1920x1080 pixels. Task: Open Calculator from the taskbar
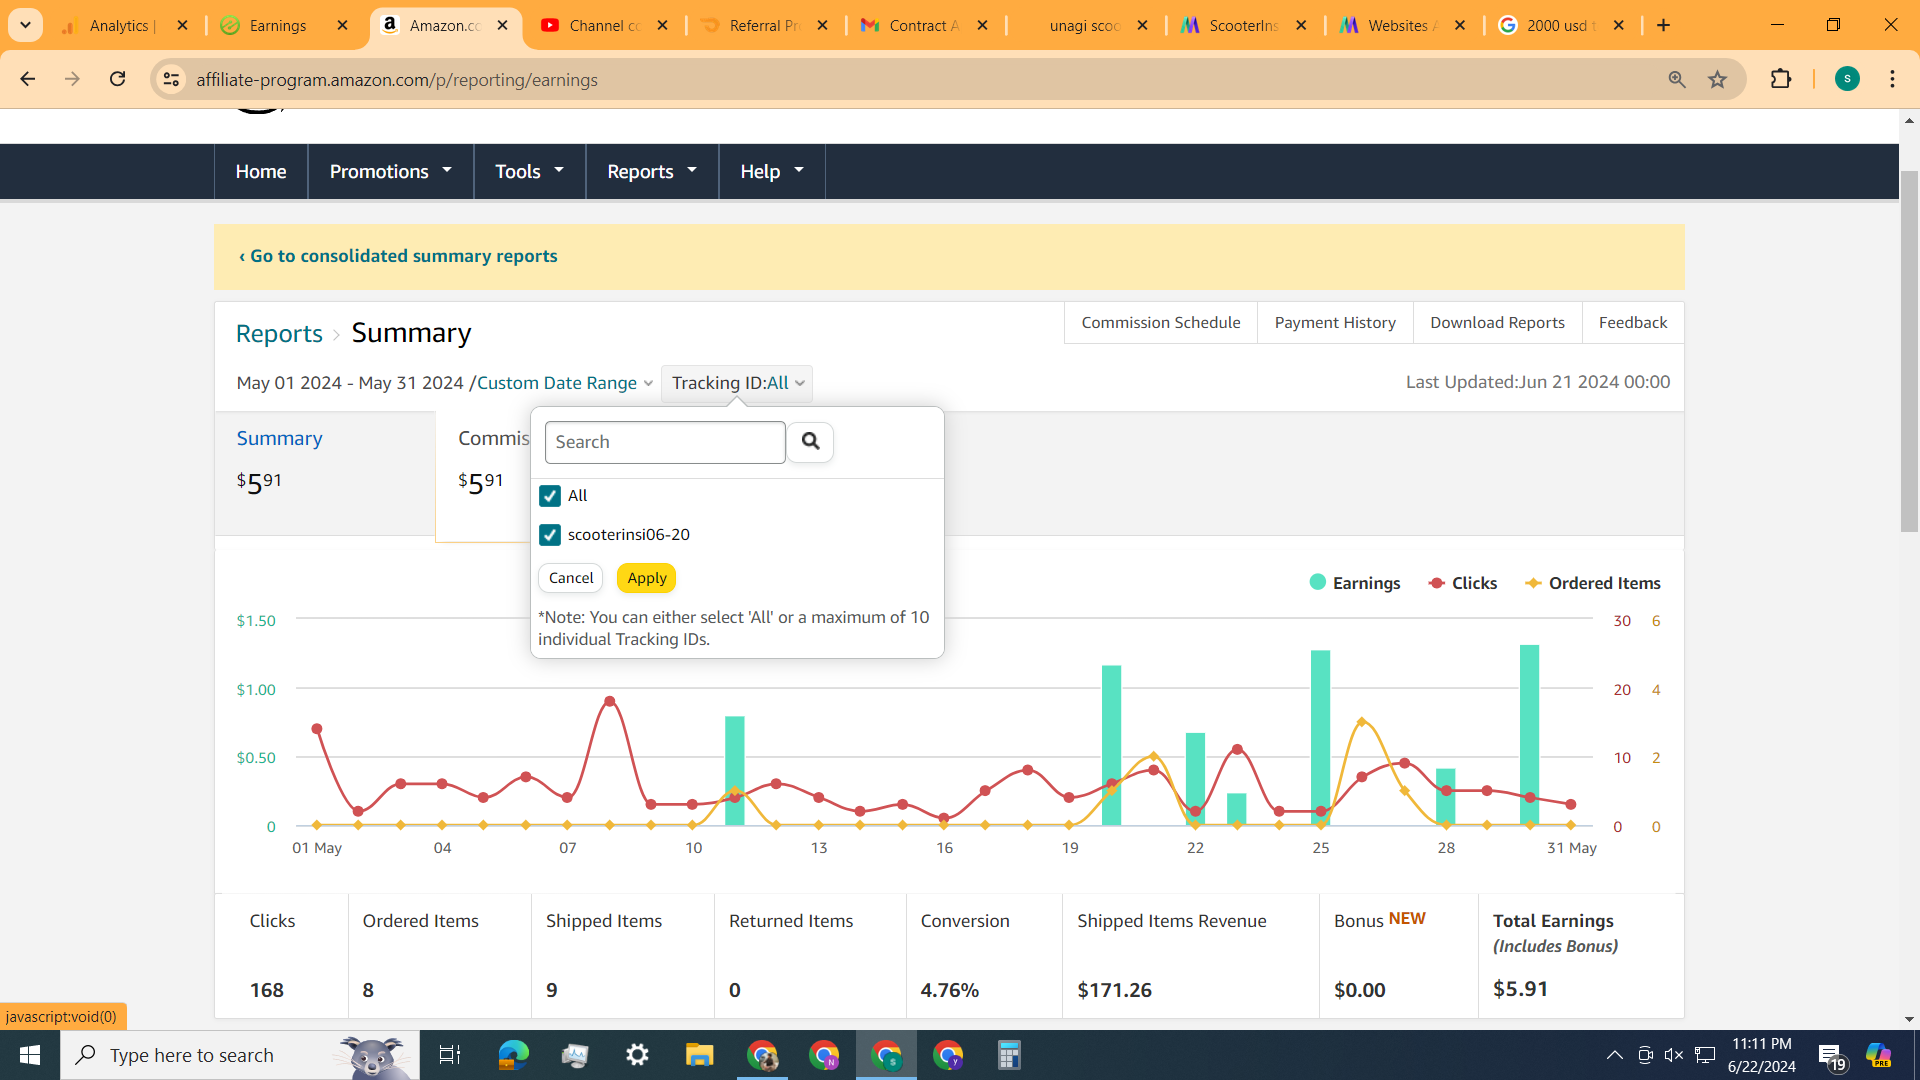click(1009, 1055)
